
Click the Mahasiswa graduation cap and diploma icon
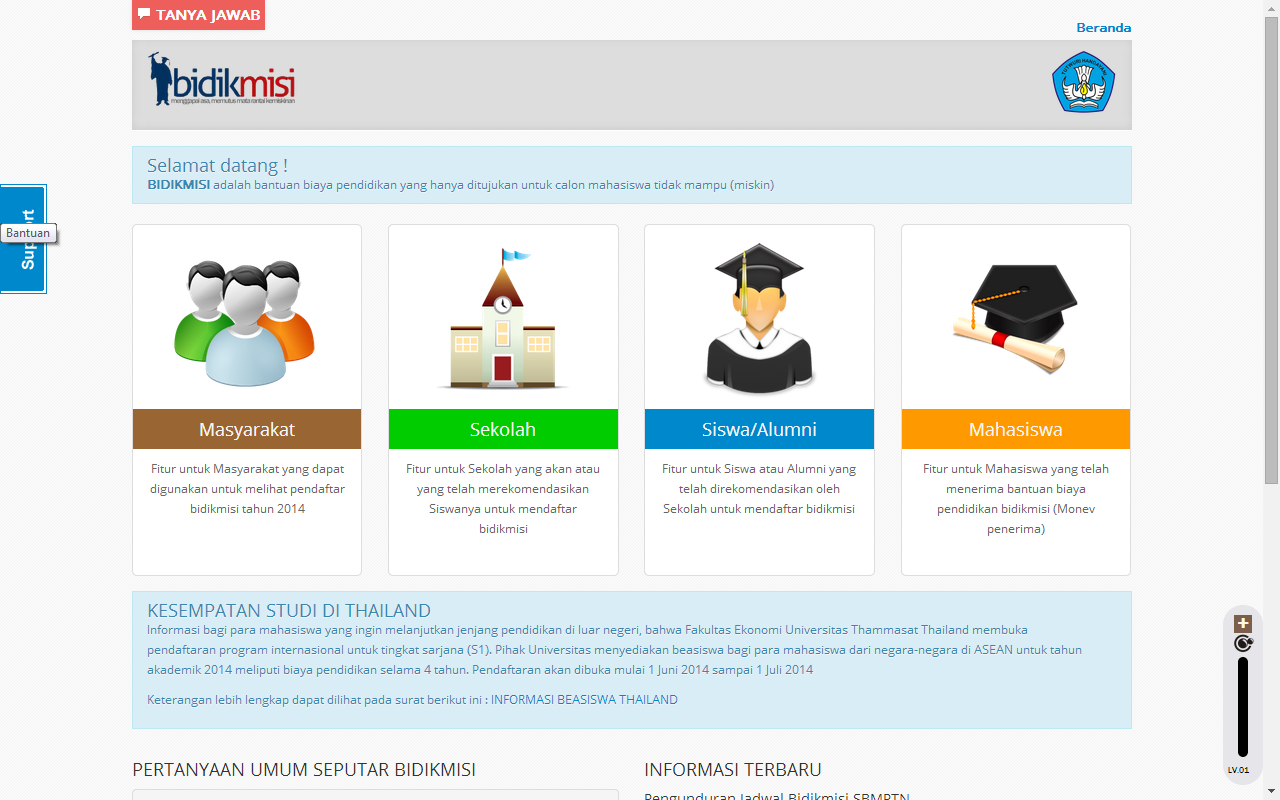[x=1015, y=318]
